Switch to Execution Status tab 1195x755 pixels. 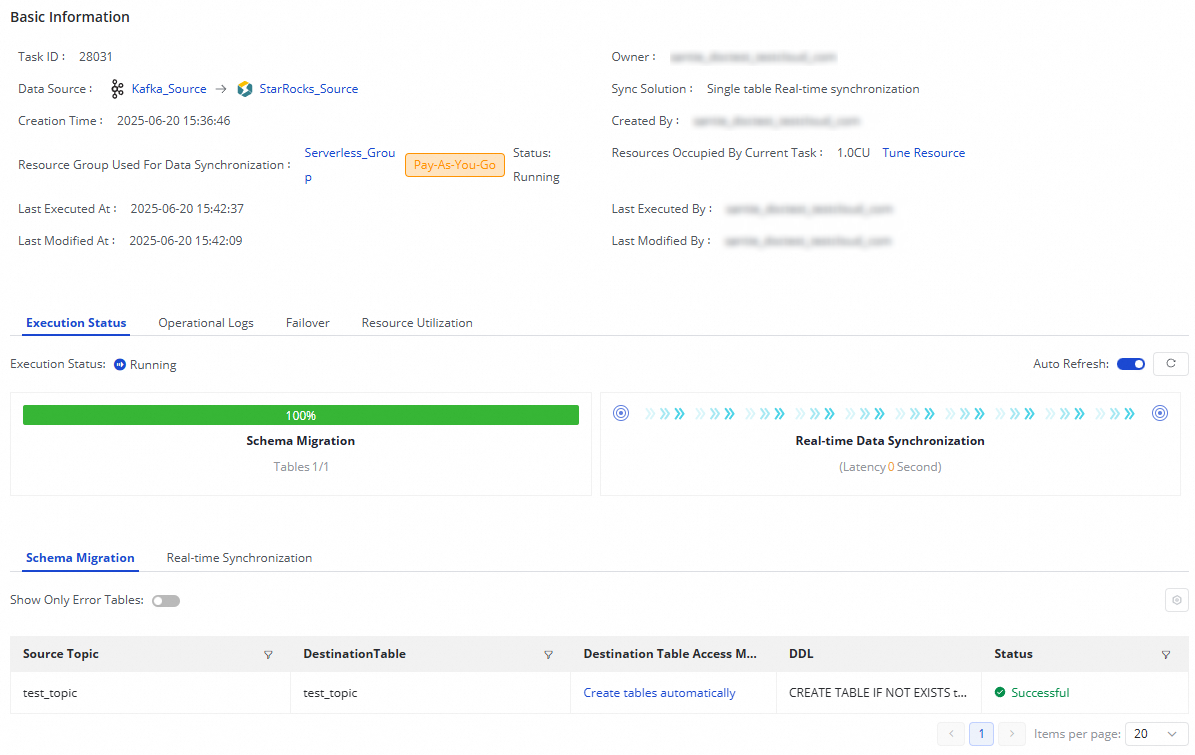tap(76, 323)
